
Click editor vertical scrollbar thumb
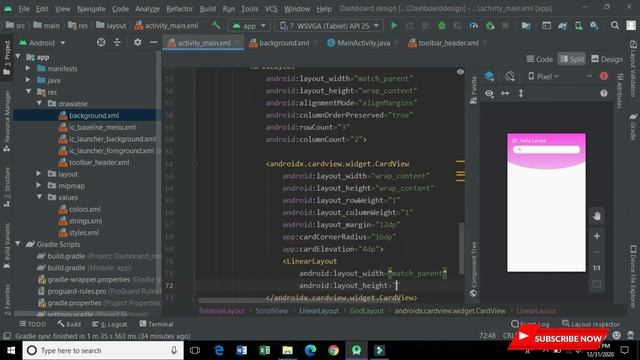462,249
